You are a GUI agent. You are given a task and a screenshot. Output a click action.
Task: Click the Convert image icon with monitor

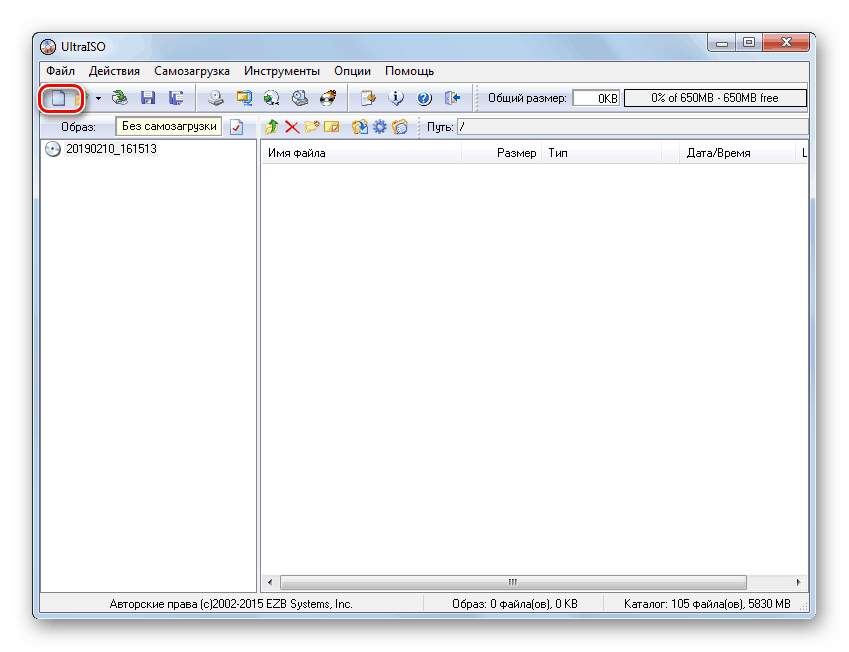(244, 98)
